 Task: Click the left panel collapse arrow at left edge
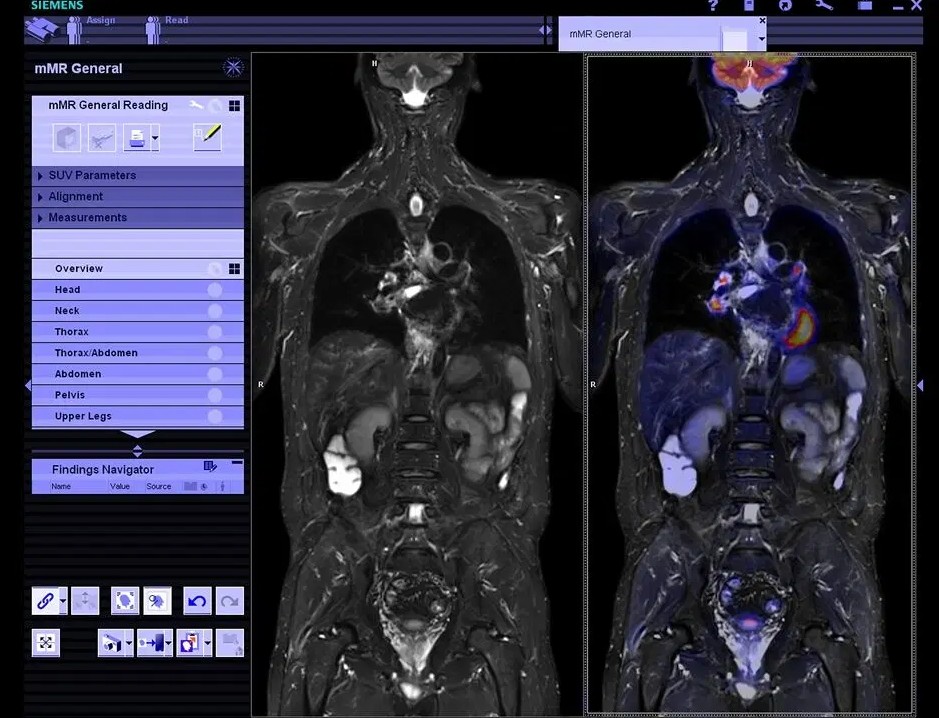click(28, 386)
